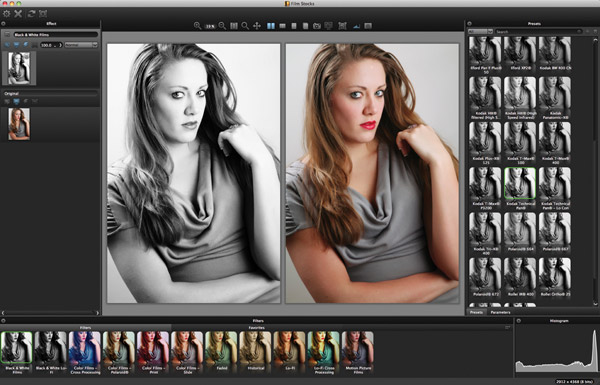Choose the Kodak T-Max 100 preset
This screenshot has height=385, width=600.
[x=520, y=143]
